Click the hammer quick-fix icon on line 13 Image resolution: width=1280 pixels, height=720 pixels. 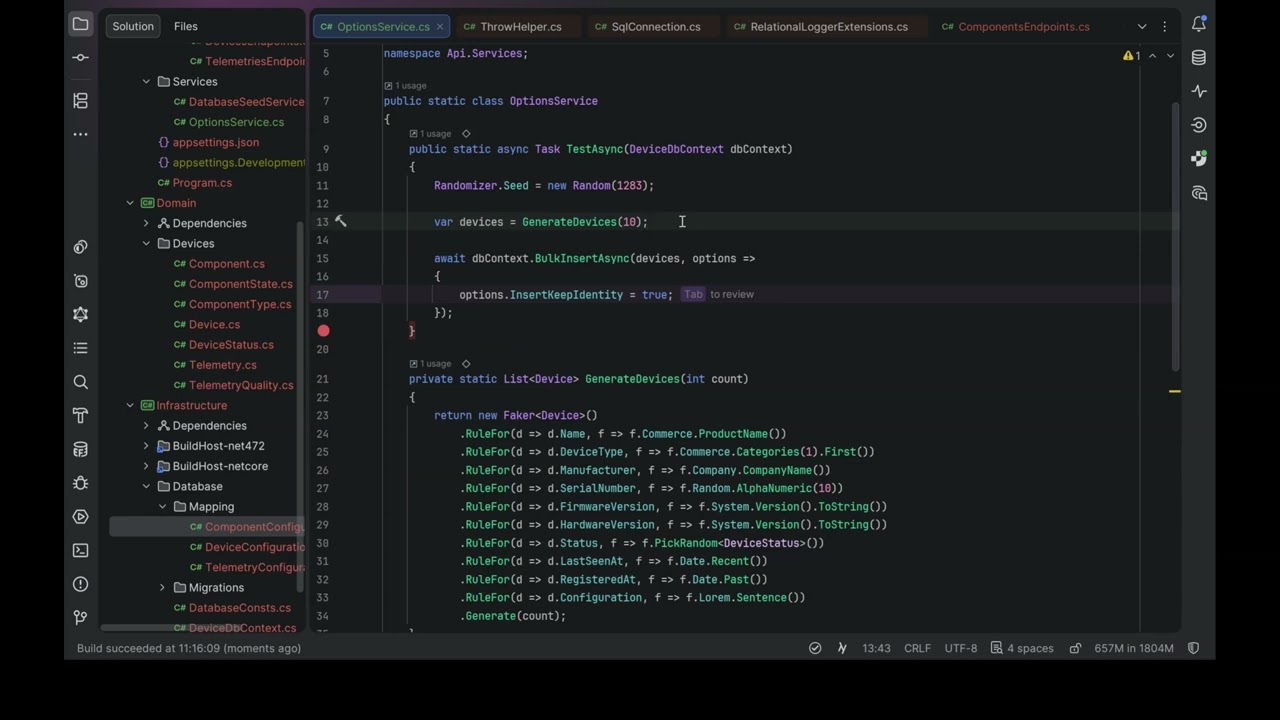coord(340,221)
